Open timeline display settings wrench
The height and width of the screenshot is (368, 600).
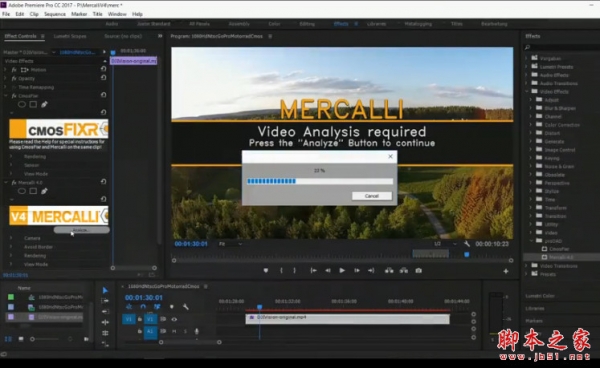[186, 307]
